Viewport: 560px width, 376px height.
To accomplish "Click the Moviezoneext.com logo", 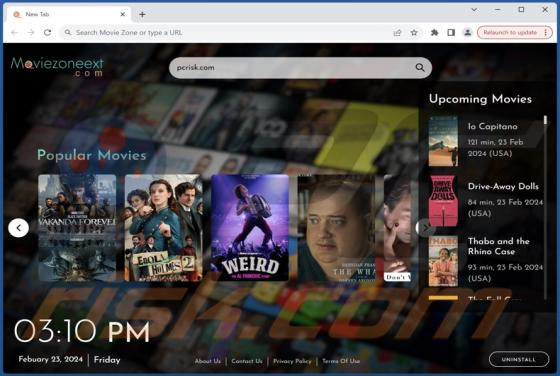I will [57, 67].
